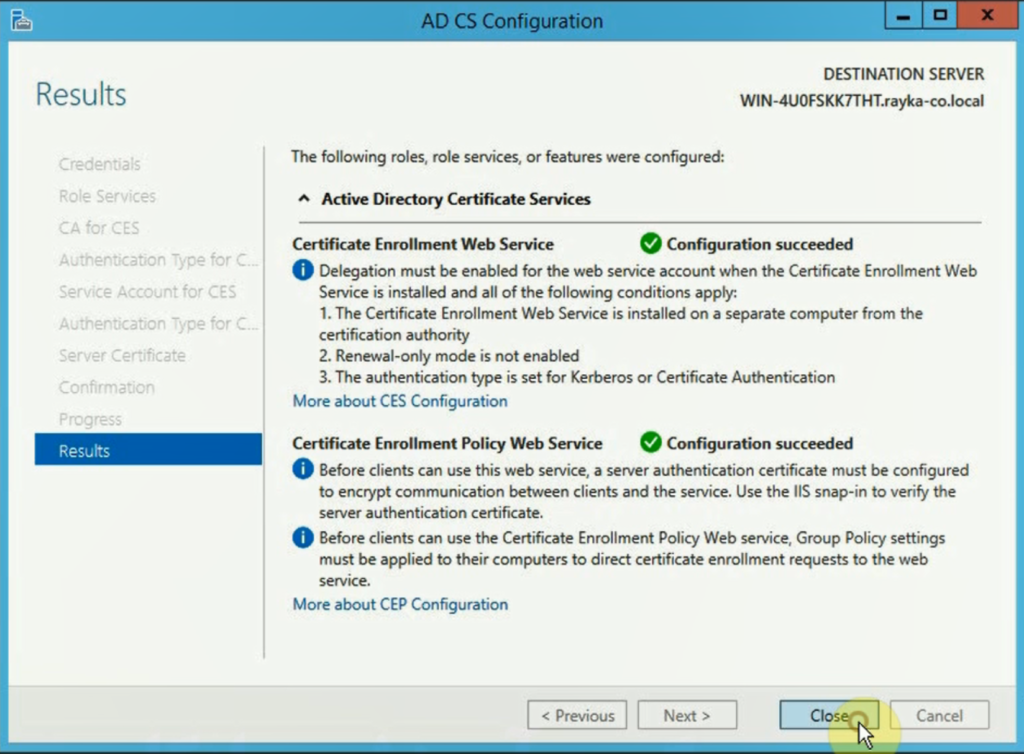Click info icon next to Delegation must be enabled
Screen dimensions: 1024x754
tap(302, 270)
